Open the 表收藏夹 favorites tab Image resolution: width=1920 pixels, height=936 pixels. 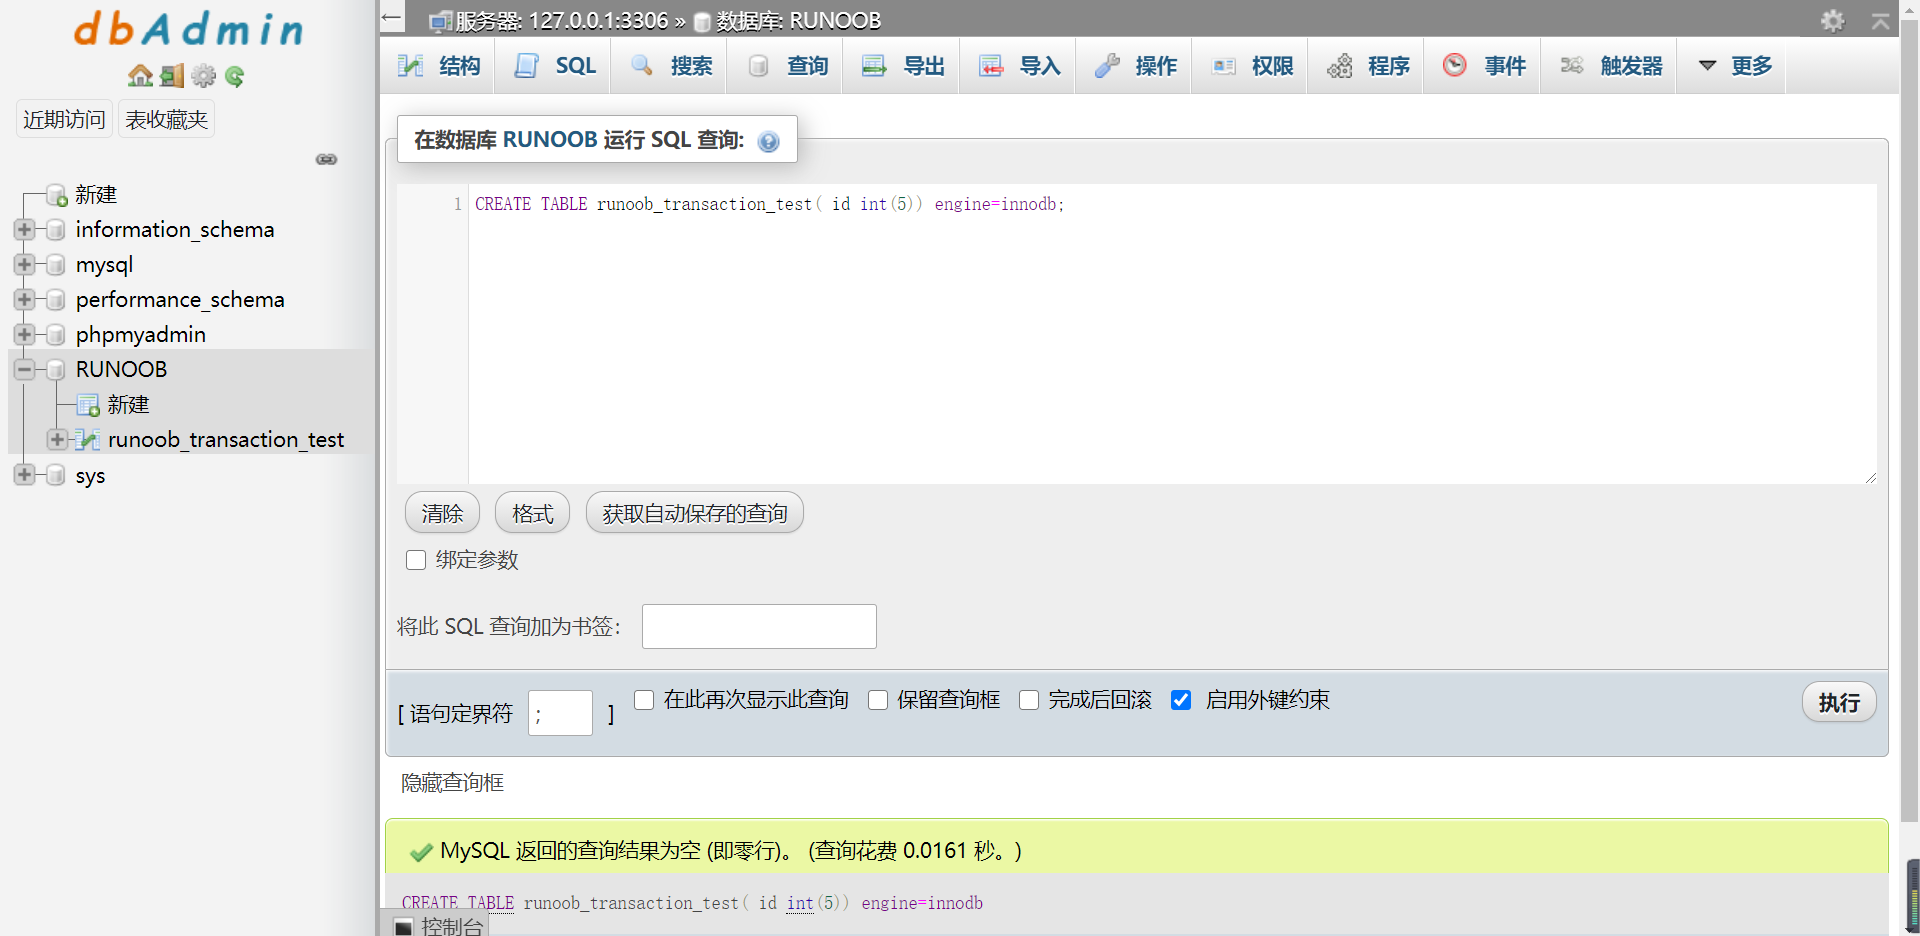pos(166,119)
